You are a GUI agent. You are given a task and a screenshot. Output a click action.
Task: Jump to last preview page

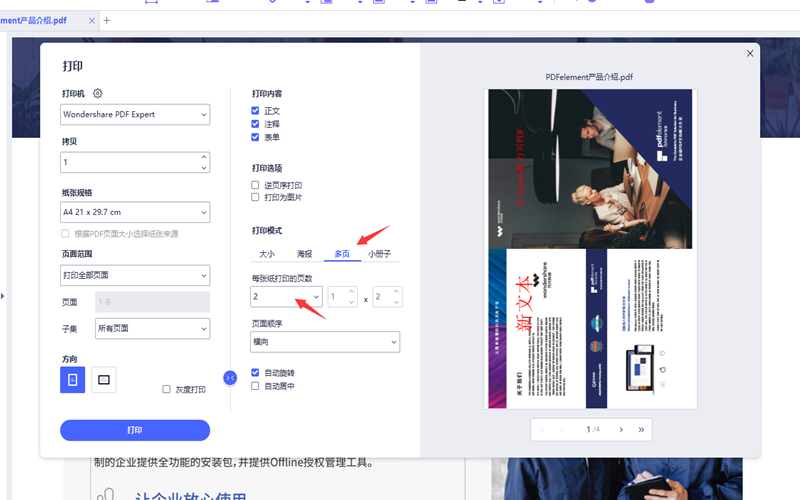pyautogui.click(x=641, y=430)
